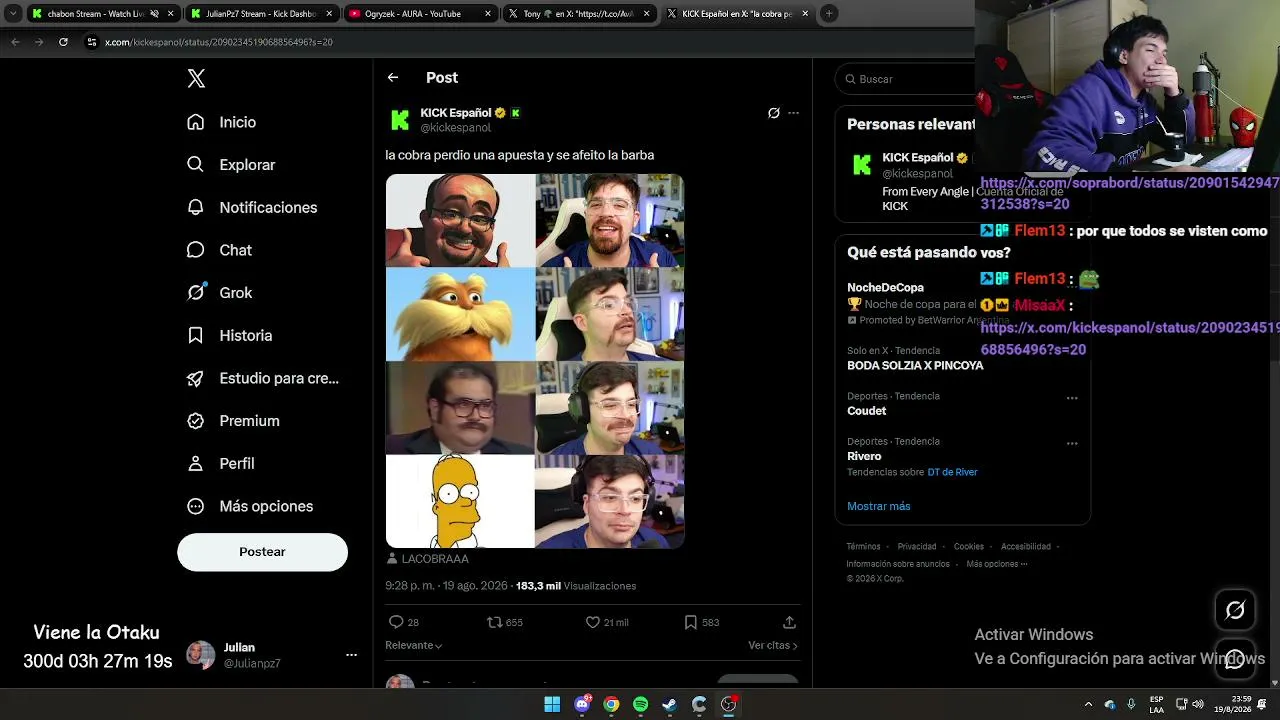The image size is (1280, 720).
Task: Go back with the Post arrow
Action: [x=393, y=77]
